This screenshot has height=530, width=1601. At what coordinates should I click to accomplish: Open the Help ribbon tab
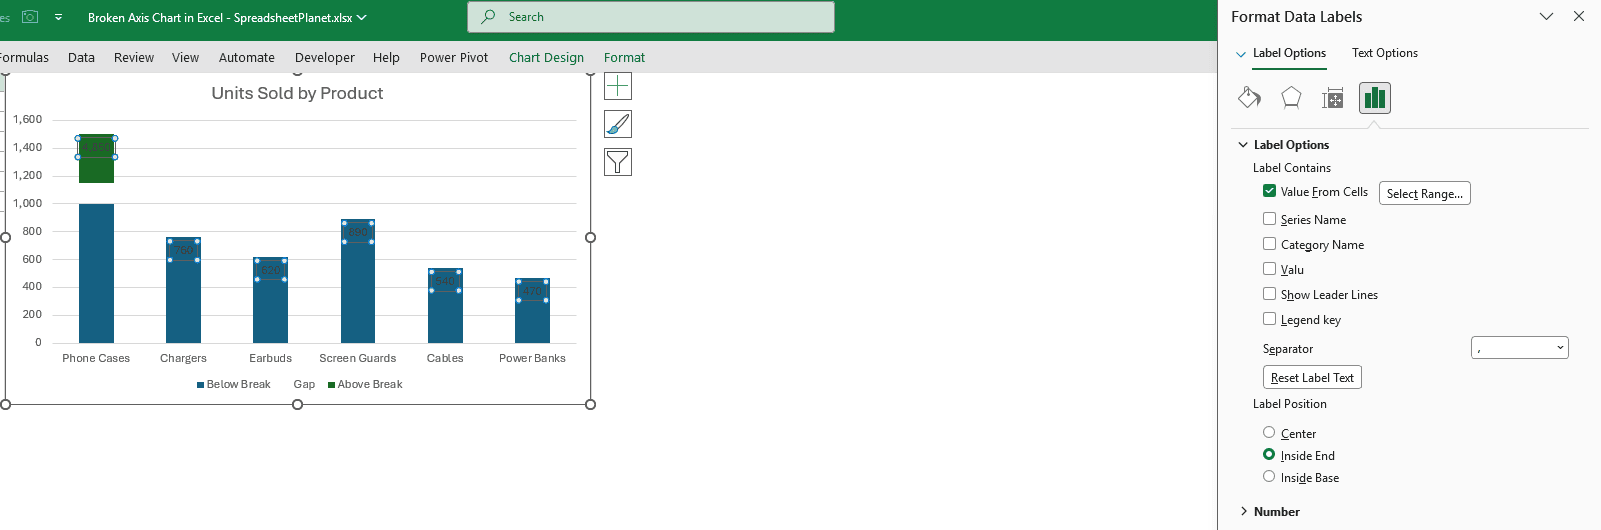(x=386, y=57)
